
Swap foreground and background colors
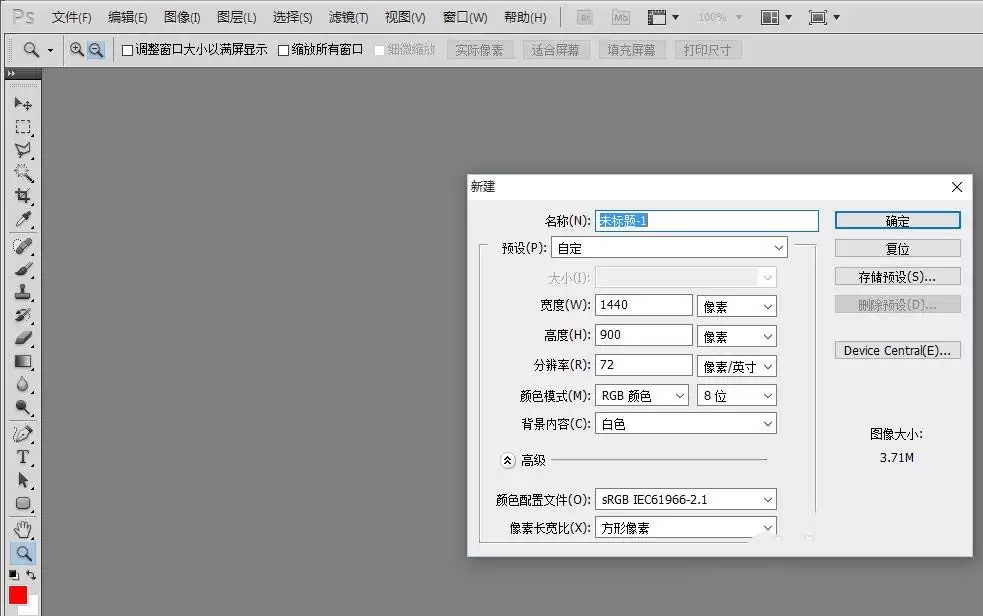[32, 575]
